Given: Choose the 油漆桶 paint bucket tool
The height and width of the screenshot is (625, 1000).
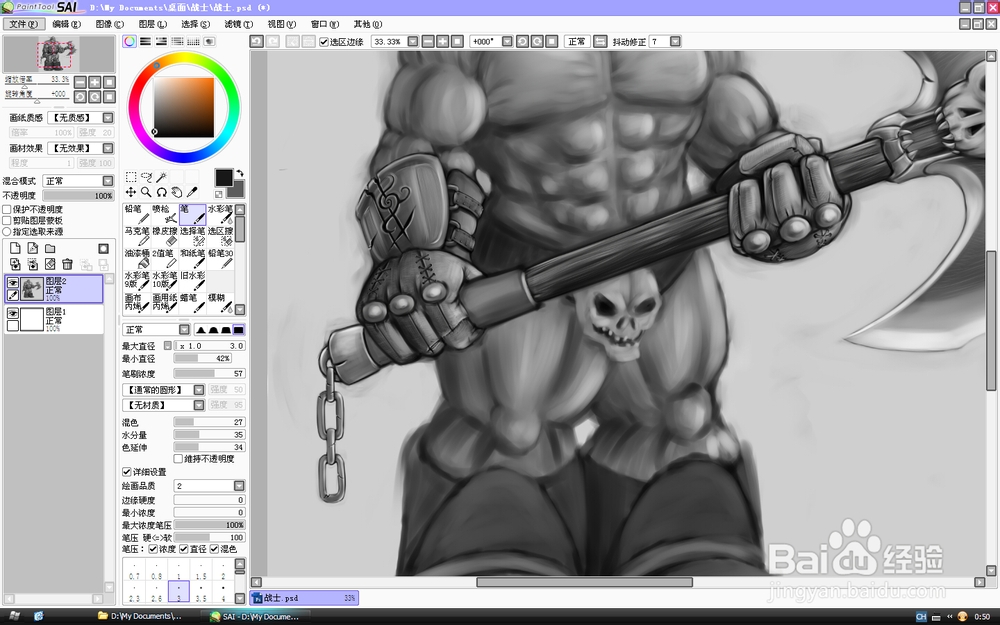Looking at the screenshot, I should 137,258.
